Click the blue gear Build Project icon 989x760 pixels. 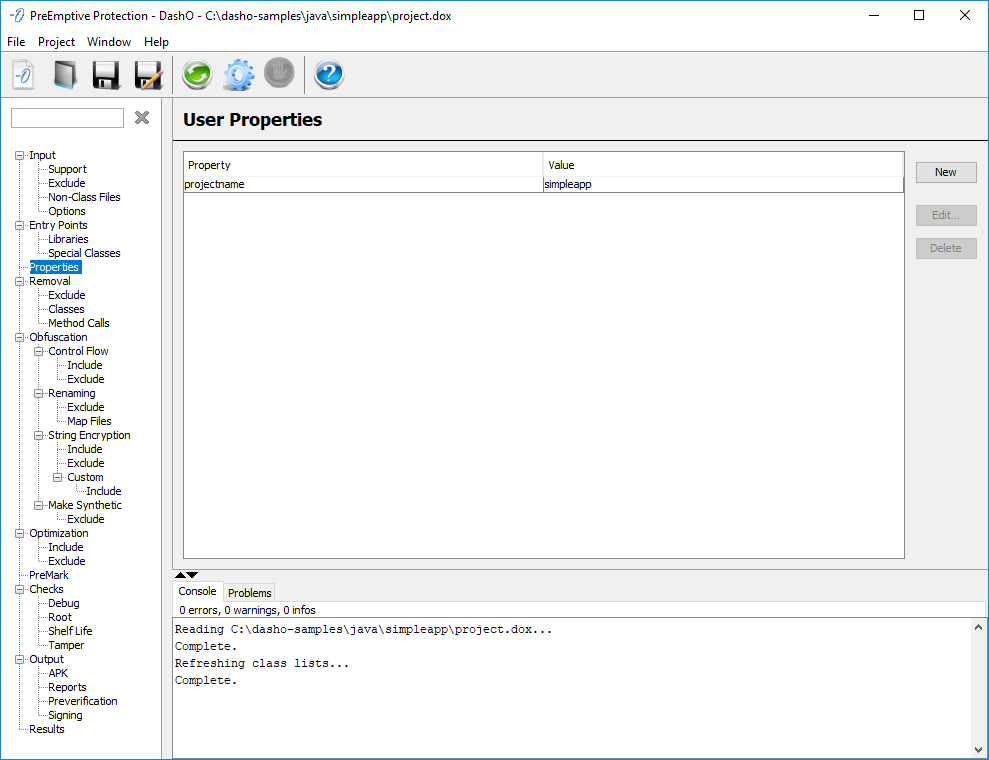238,75
